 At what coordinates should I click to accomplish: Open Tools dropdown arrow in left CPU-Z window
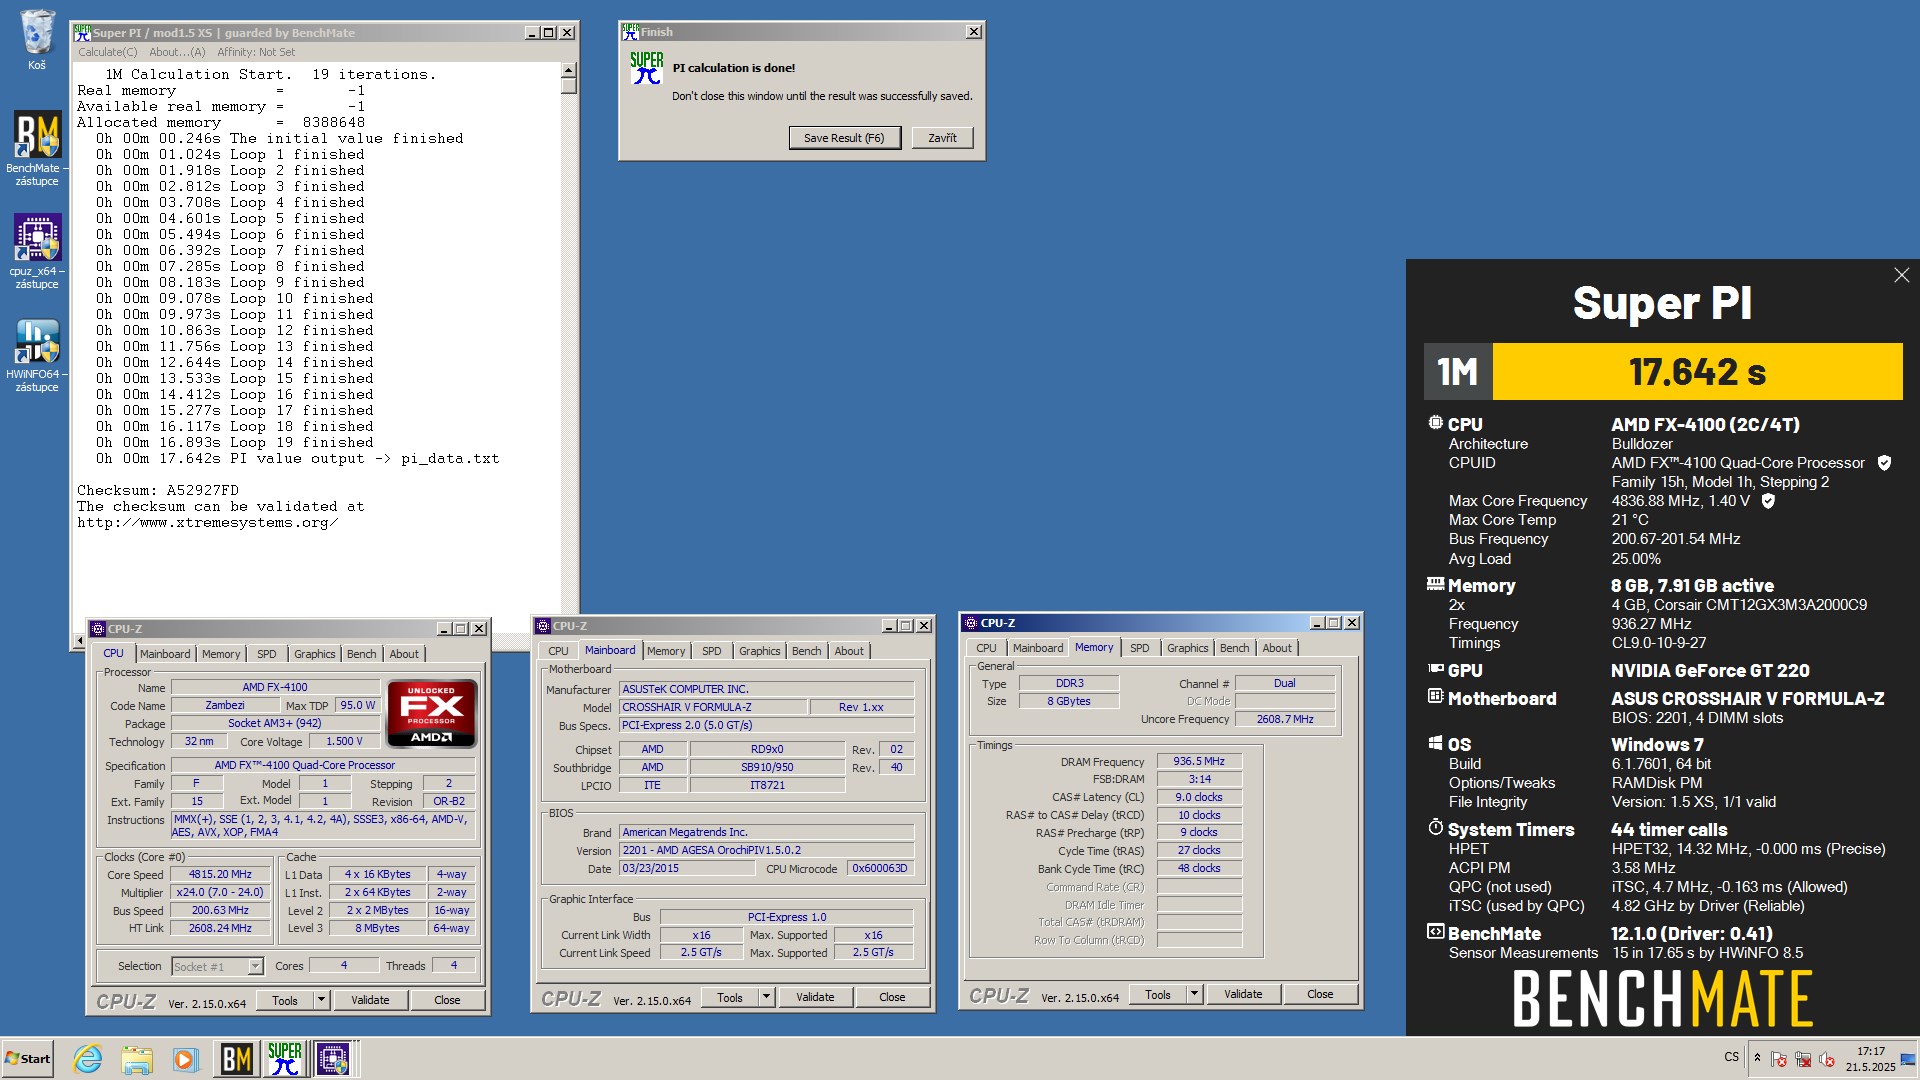tap(321, 1000)
